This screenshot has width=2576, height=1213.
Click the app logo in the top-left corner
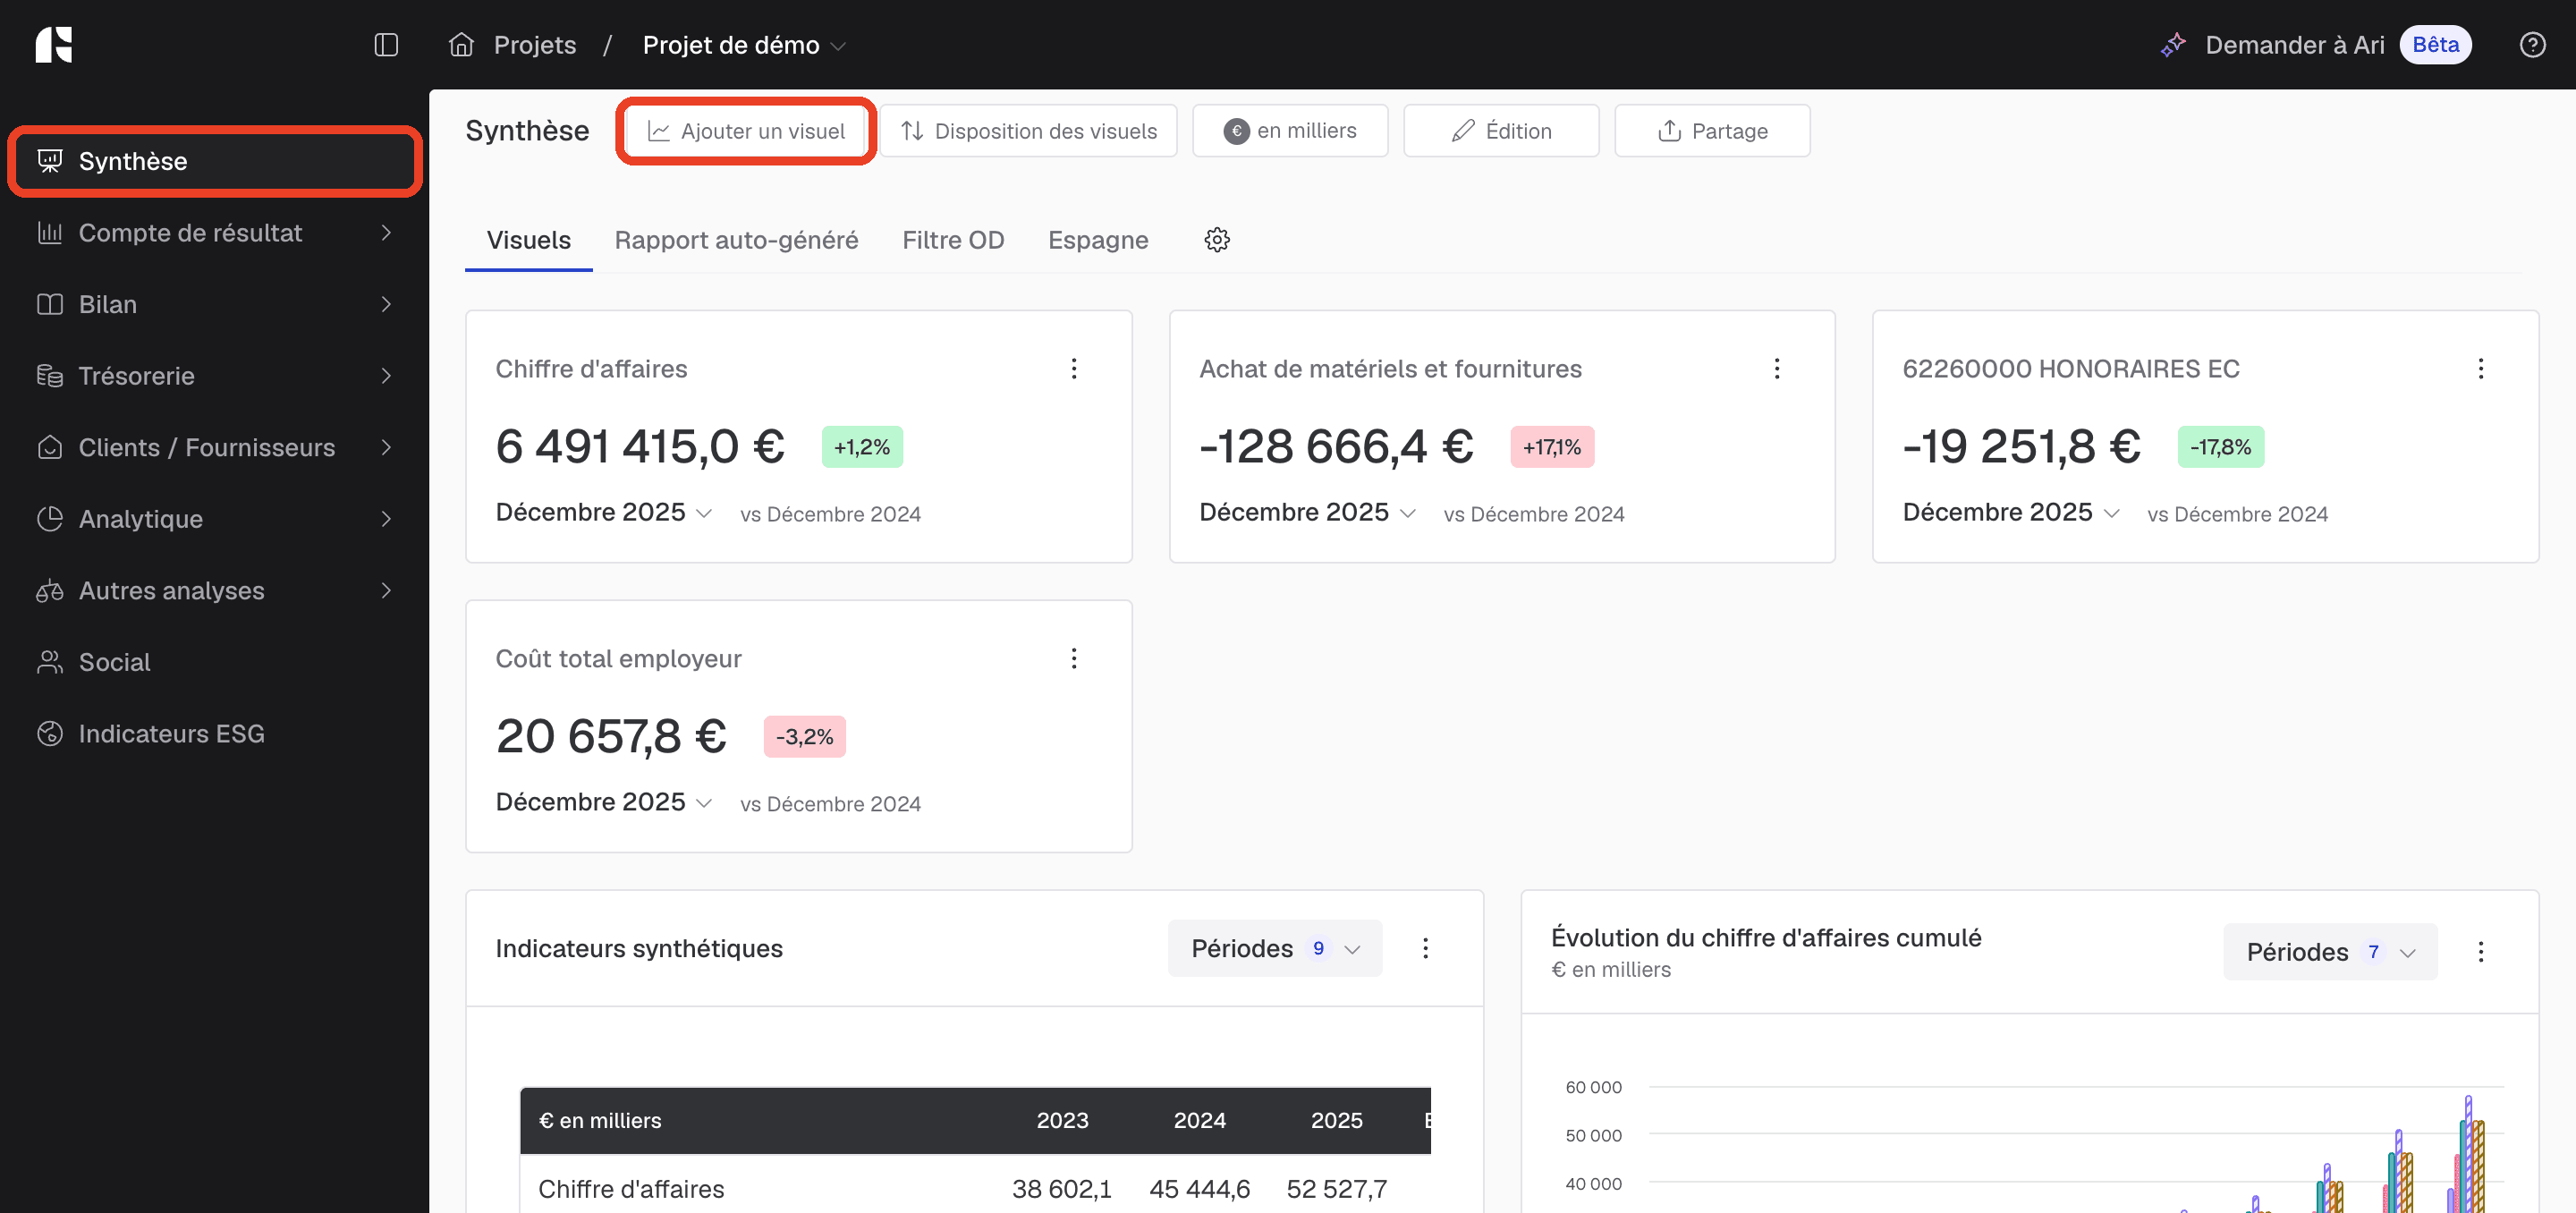54,45
